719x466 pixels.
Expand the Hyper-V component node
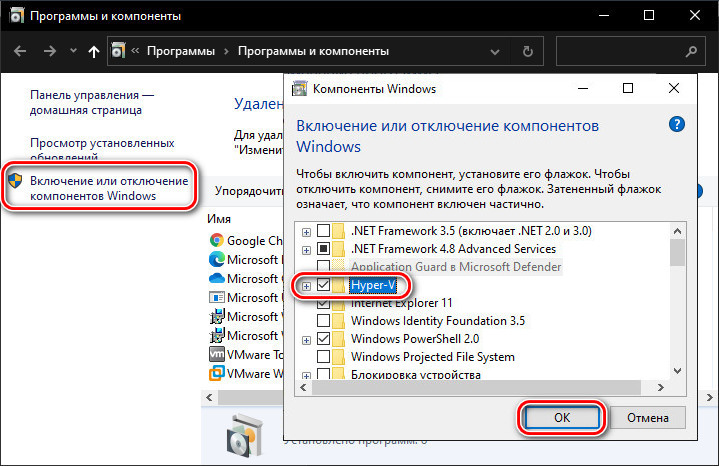306,286
